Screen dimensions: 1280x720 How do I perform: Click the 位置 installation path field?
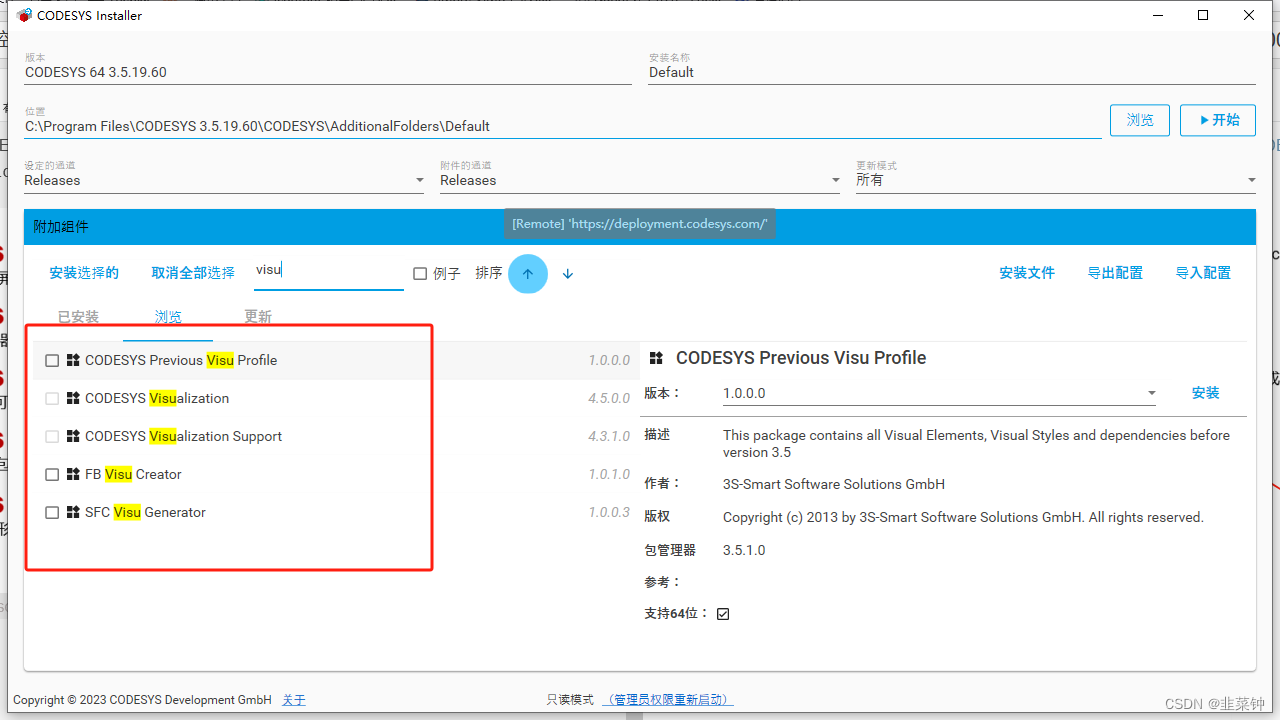[563, 126]
